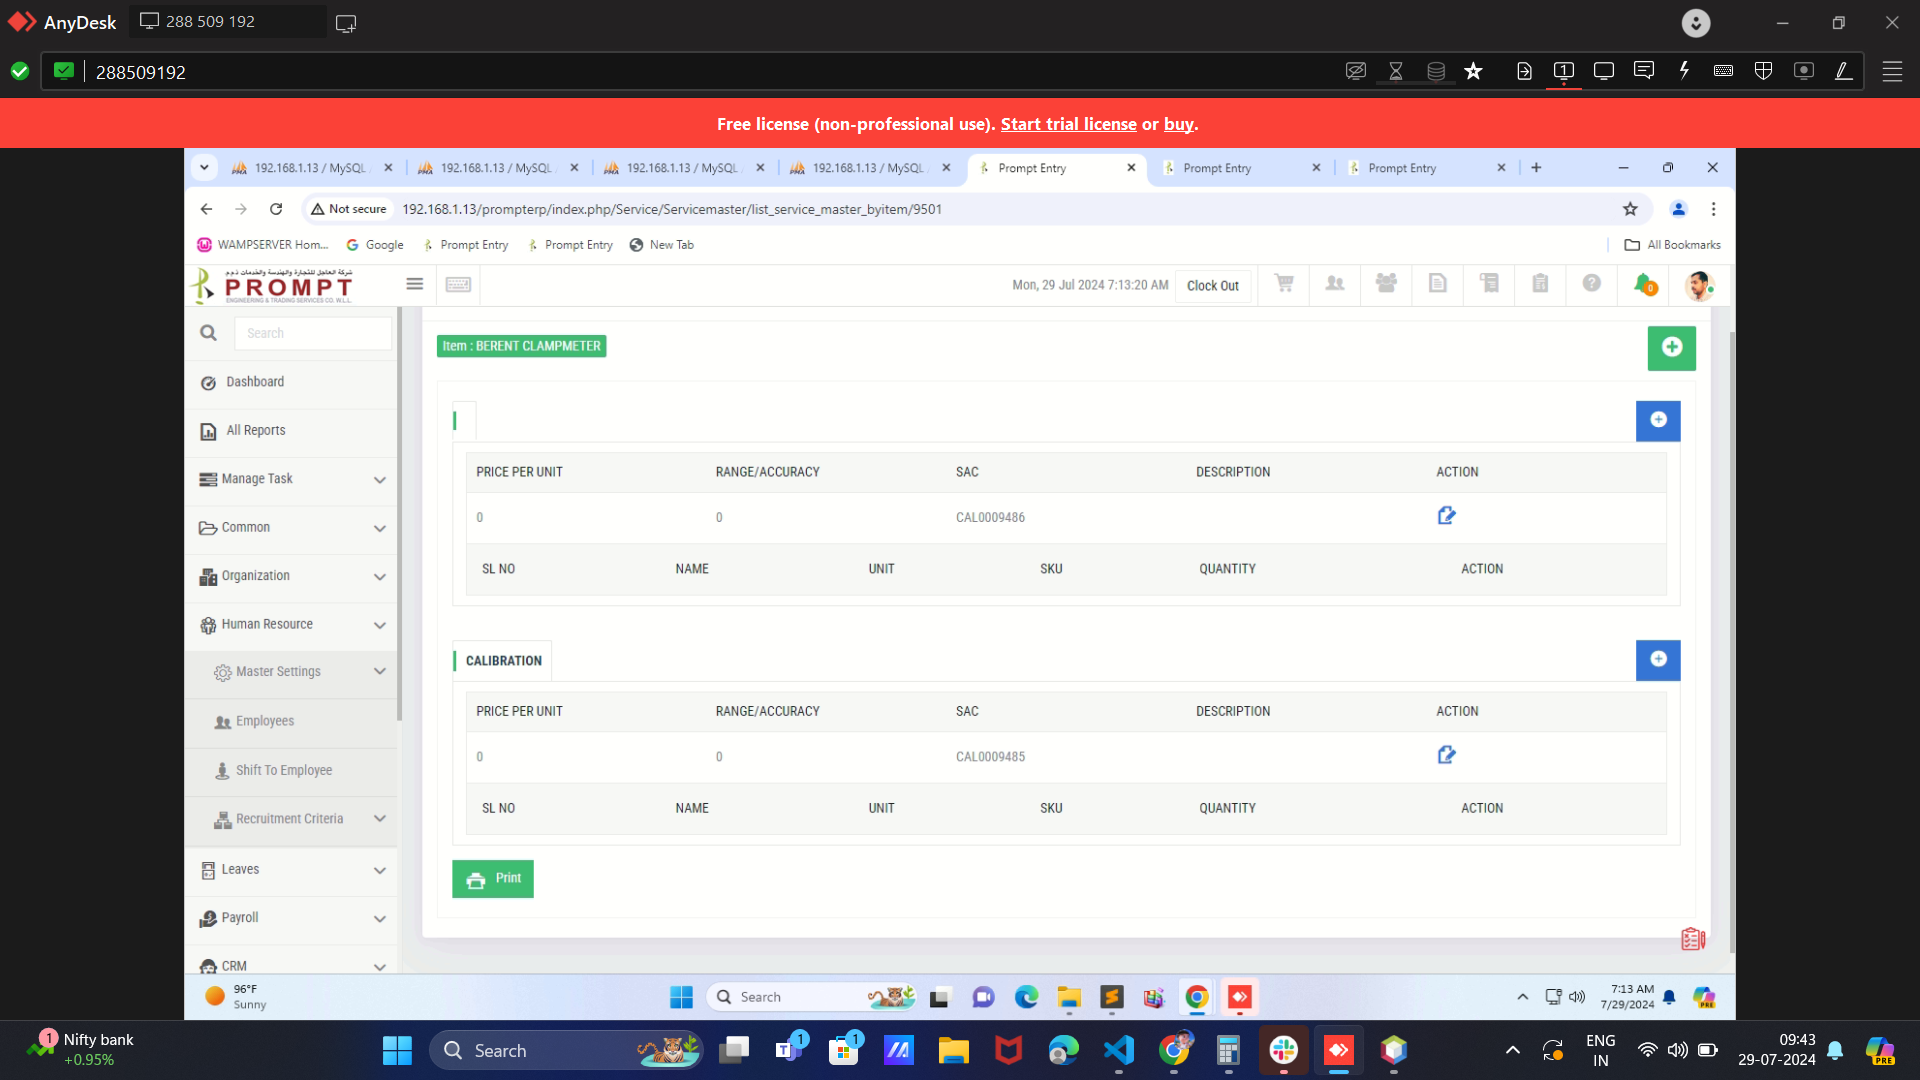Click the sidebar Search input field

coord(312,333)
